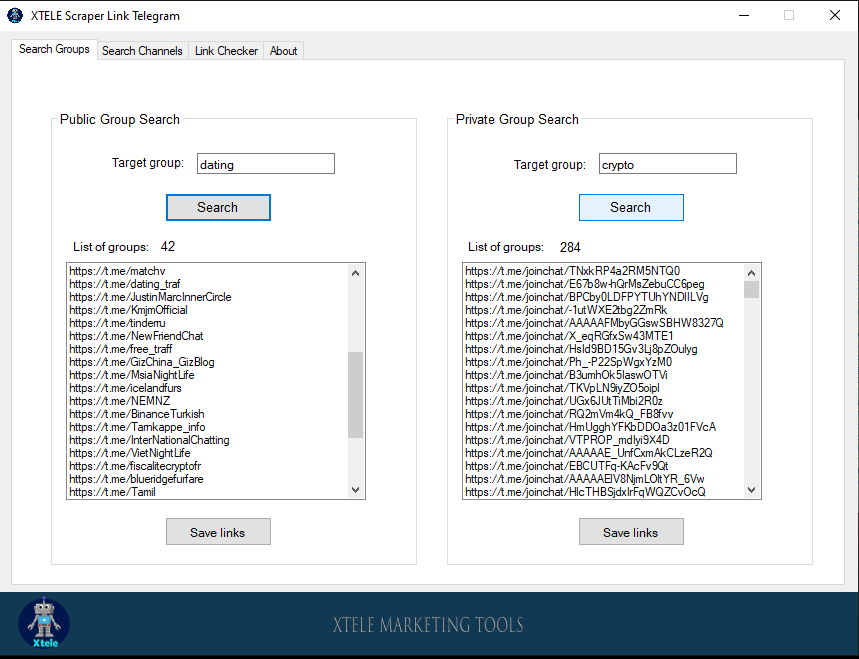
Task: Open the Link Checker tab
Action: click(x=226, y=51)
